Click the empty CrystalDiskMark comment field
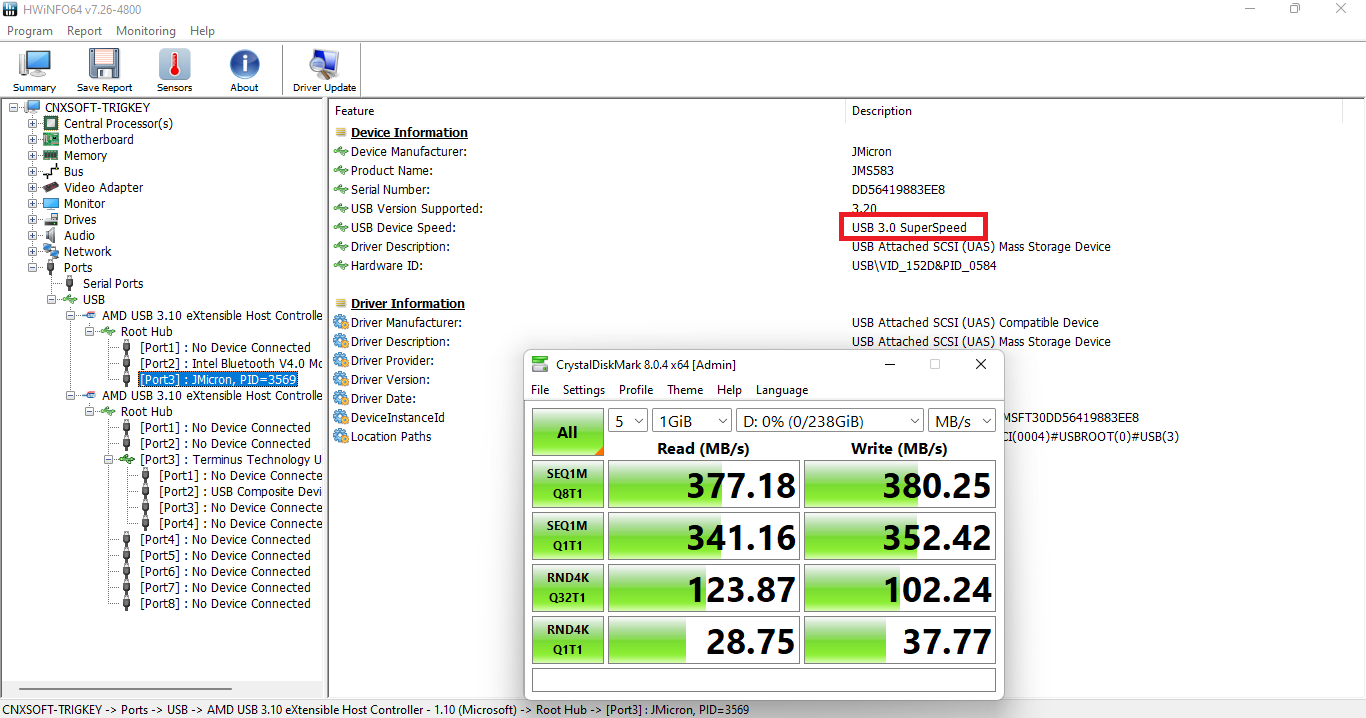Image resolution: width=1366 pixels, height=718 pixels. pyautogui.click(x=764, y=680)
